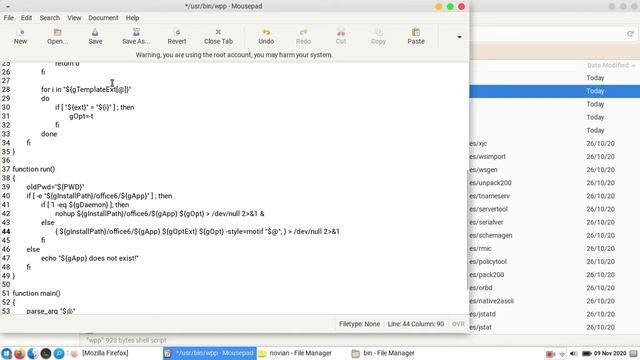Click the New document toolbar icon
Image resolution: width=640 pixels, height=360 pixels.
click(x=20, y=36)
